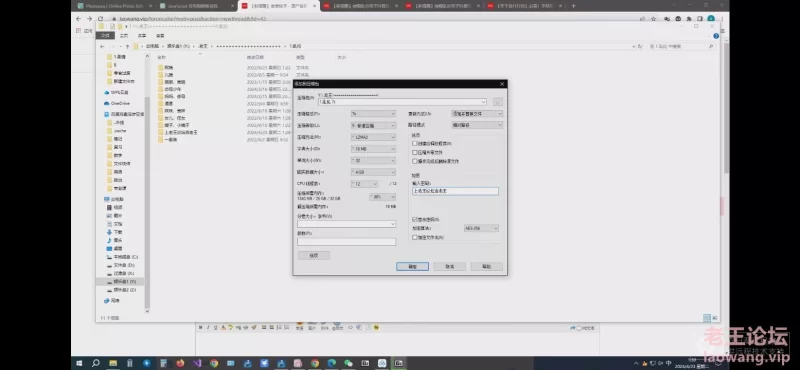Screen dimensions: 800x370
Task: Click the archive browse button beside the archive name
Action: click(x=497, y=102)
